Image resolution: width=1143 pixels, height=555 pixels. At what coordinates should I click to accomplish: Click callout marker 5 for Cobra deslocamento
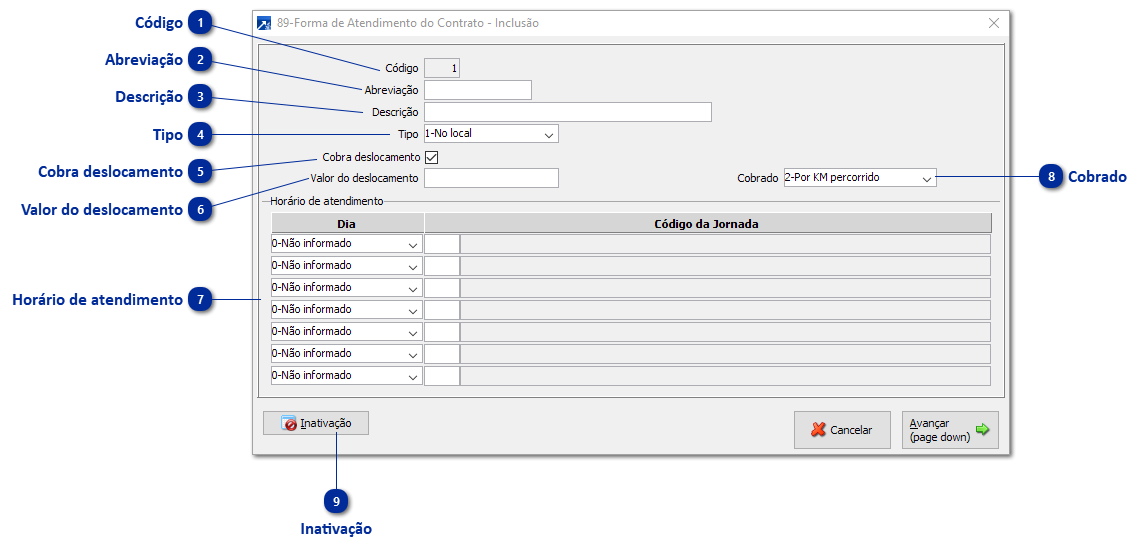pos(202,172)
